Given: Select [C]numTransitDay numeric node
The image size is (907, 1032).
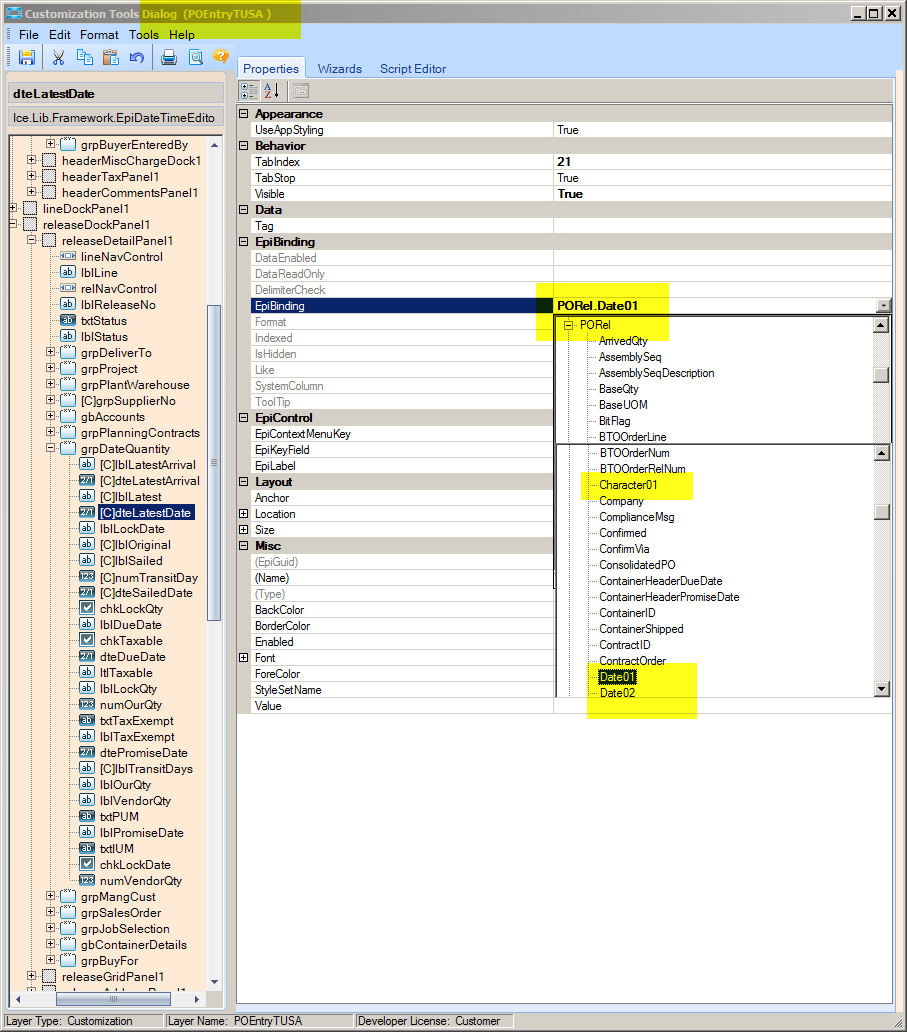Looking at the screenshot, I should [149, 577].
